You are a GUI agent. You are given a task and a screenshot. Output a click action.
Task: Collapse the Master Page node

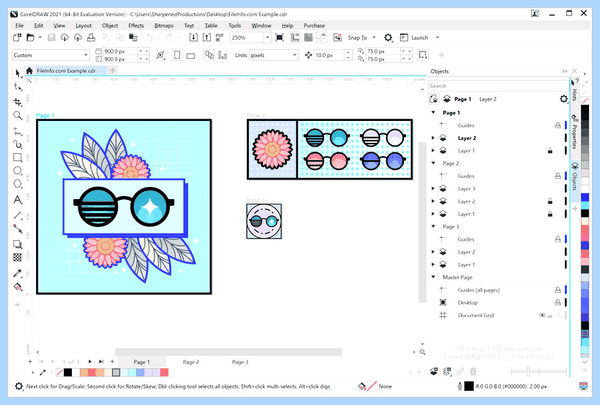tap(433, 277)
